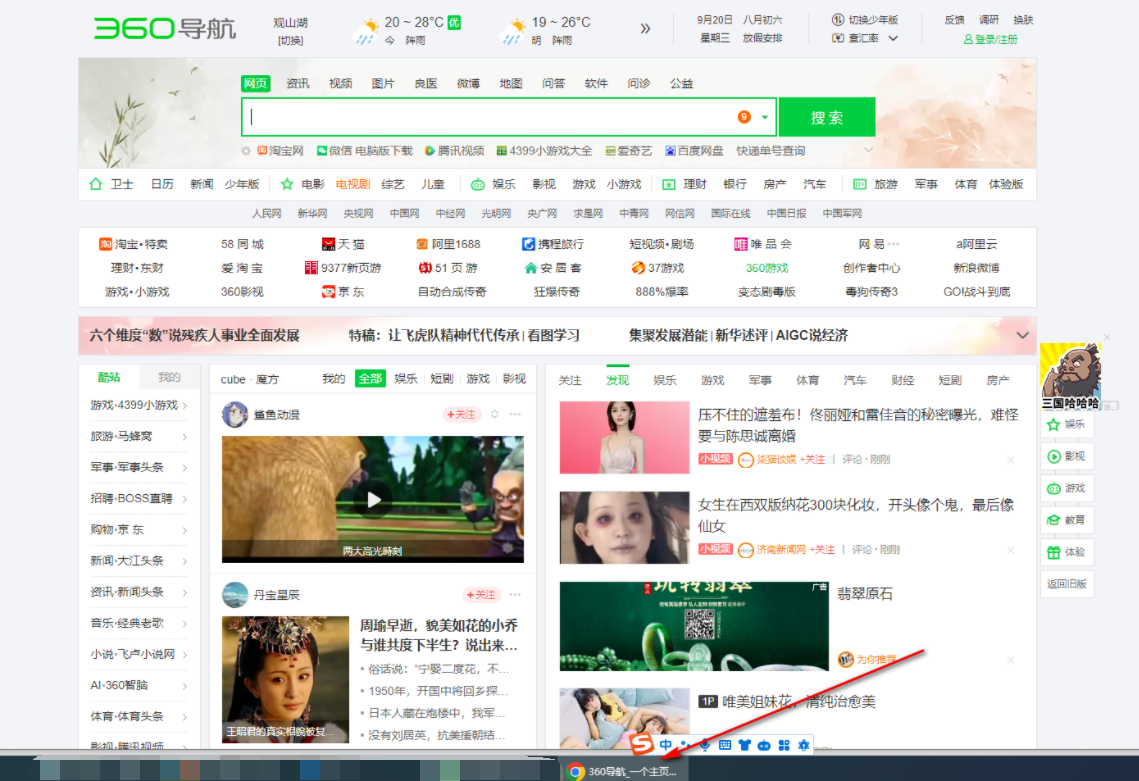Click the 携程旅行 site icon
Viewport: 1139px width, 781px height.
point(529,244)
